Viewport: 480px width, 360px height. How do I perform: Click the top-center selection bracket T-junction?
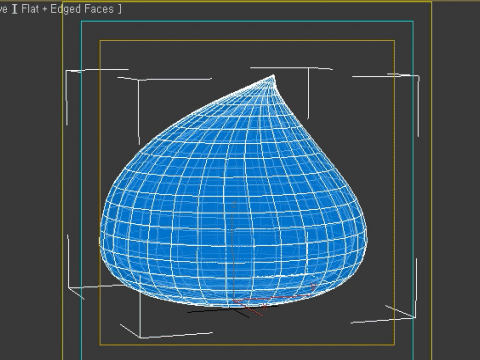pos(308,68)
